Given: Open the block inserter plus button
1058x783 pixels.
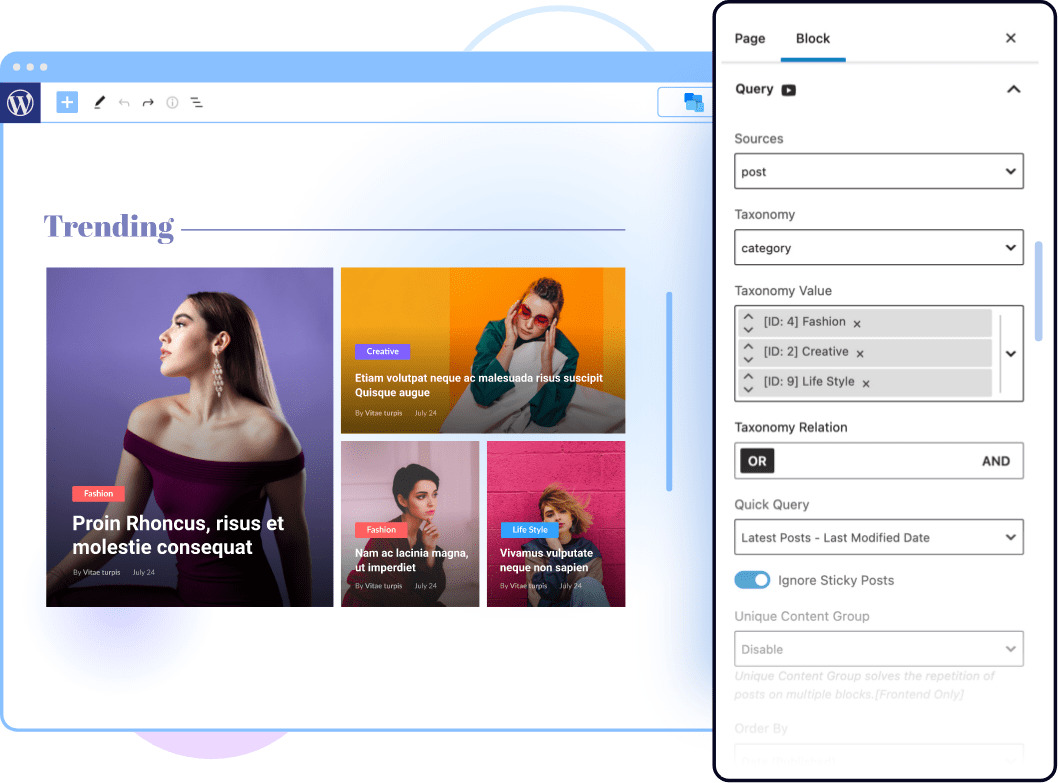Looking at the screenshot, I should pos(67,103).
